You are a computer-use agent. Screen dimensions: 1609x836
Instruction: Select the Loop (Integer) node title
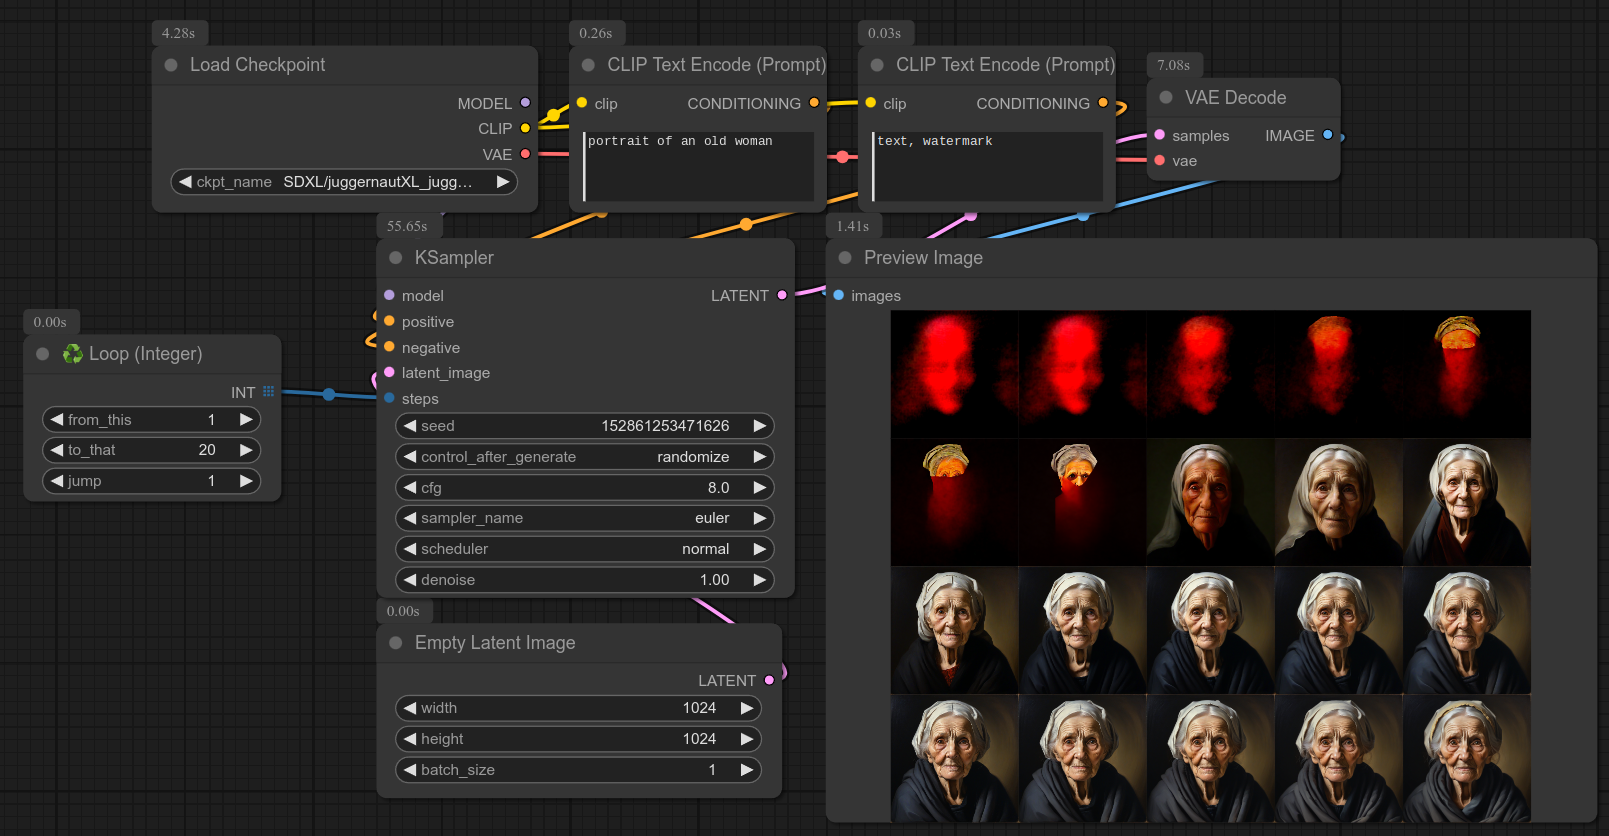(x=145, y=354)
